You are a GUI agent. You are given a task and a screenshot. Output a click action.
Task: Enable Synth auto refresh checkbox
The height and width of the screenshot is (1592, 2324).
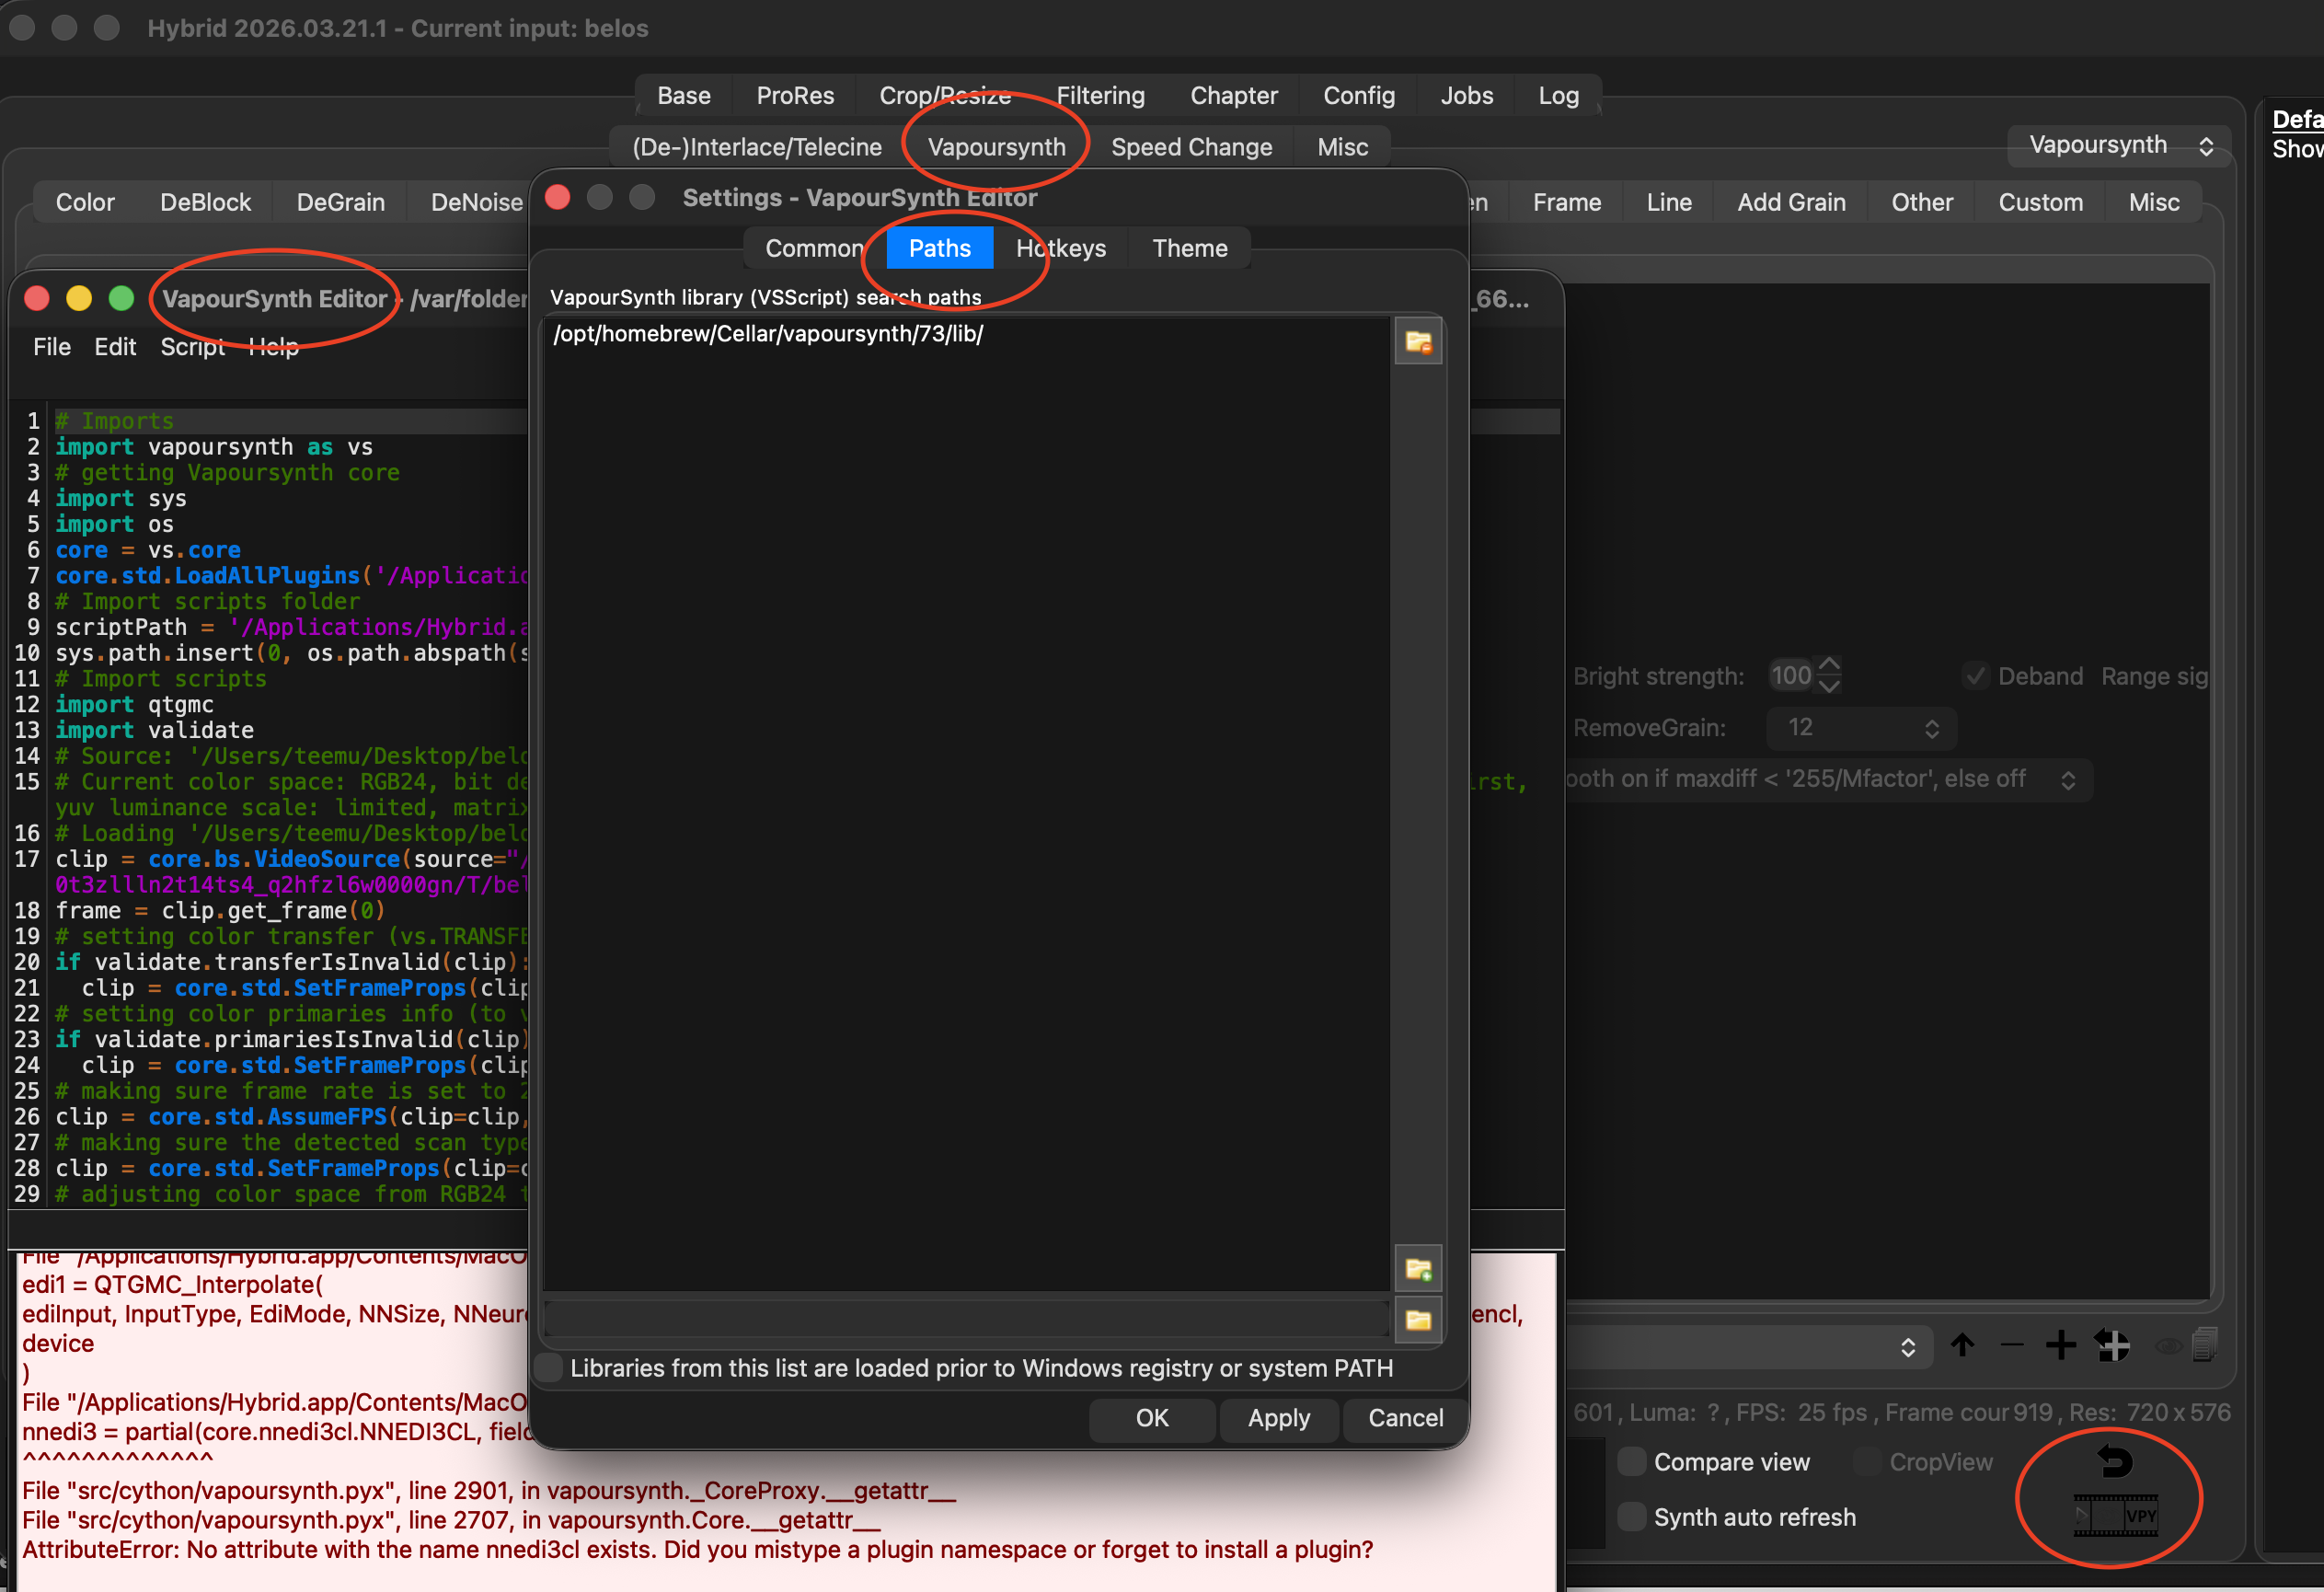[x=1631, y=1517]
